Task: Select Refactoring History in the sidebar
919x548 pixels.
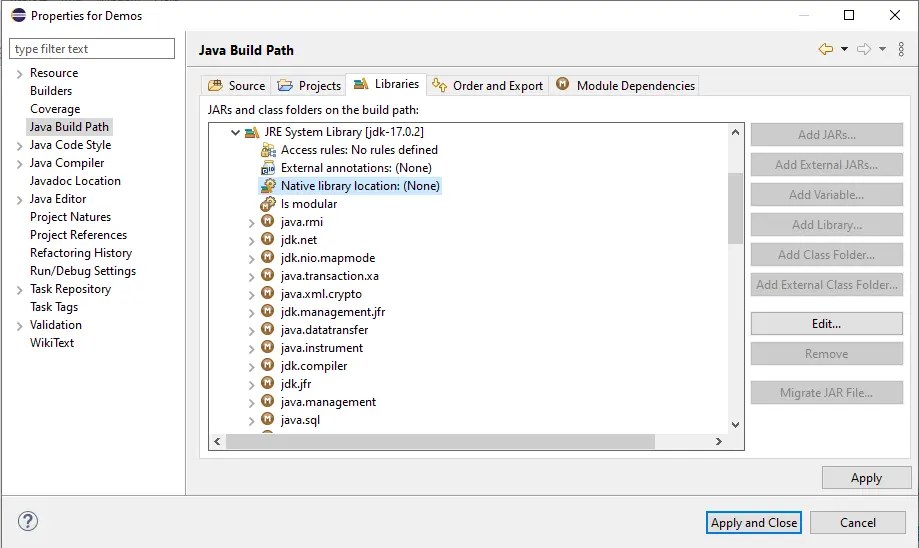Action: [81, 253]
